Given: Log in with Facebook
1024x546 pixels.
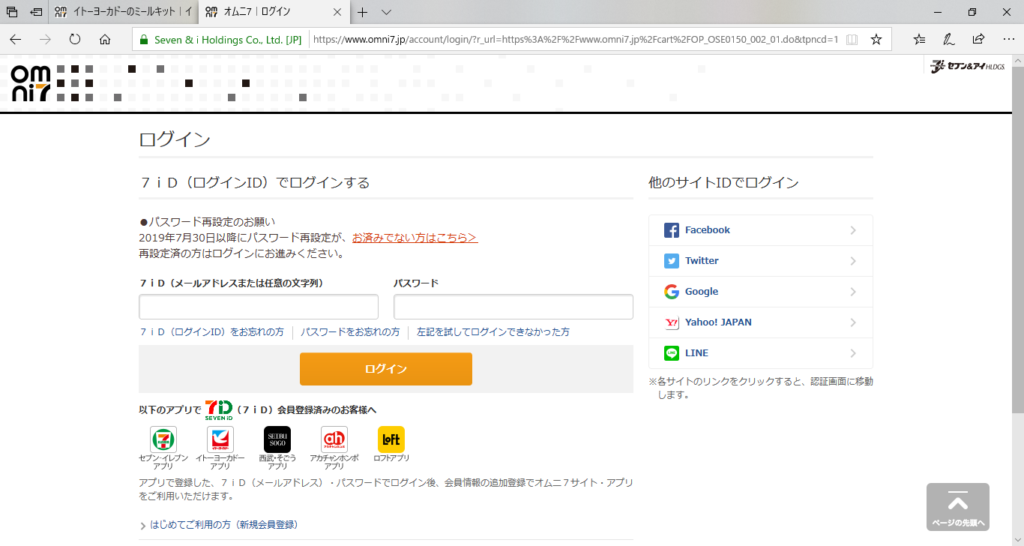Looking at the screenshot, I should (x=761, y=230).
